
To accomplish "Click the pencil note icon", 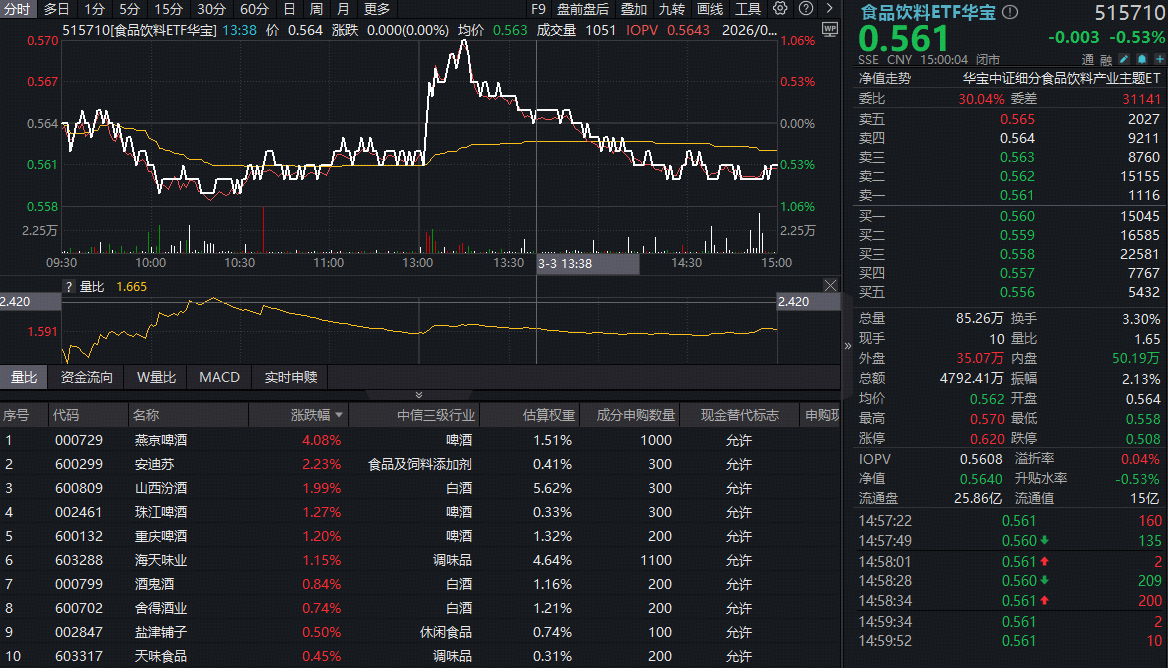I will [x=1123, y=60].
